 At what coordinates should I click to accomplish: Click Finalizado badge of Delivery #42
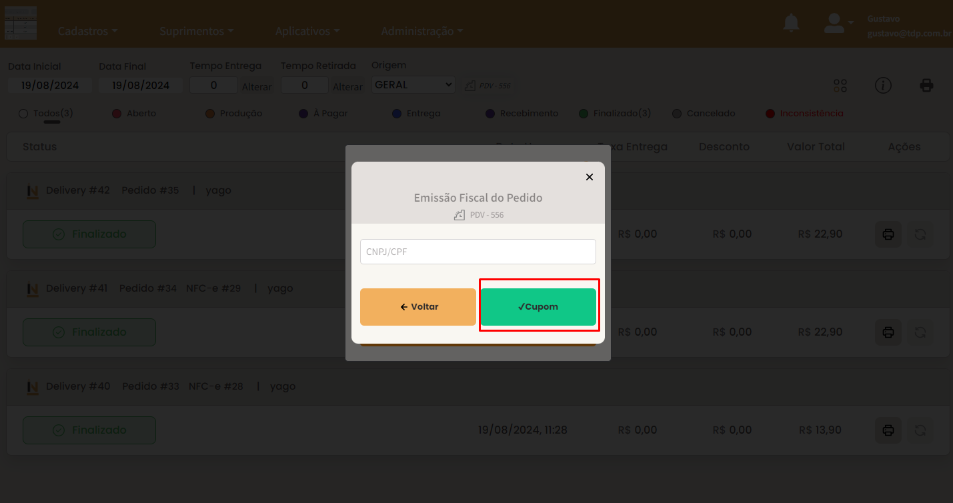(89, 234)
